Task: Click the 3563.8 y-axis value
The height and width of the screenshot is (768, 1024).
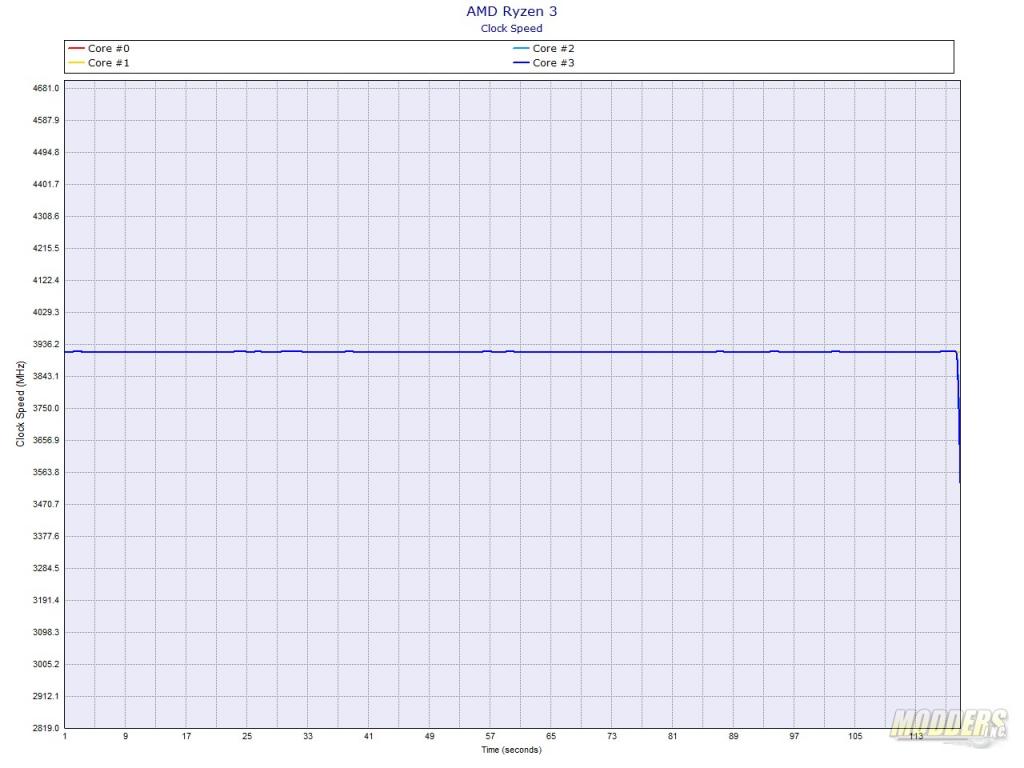Action: point(46,472)
